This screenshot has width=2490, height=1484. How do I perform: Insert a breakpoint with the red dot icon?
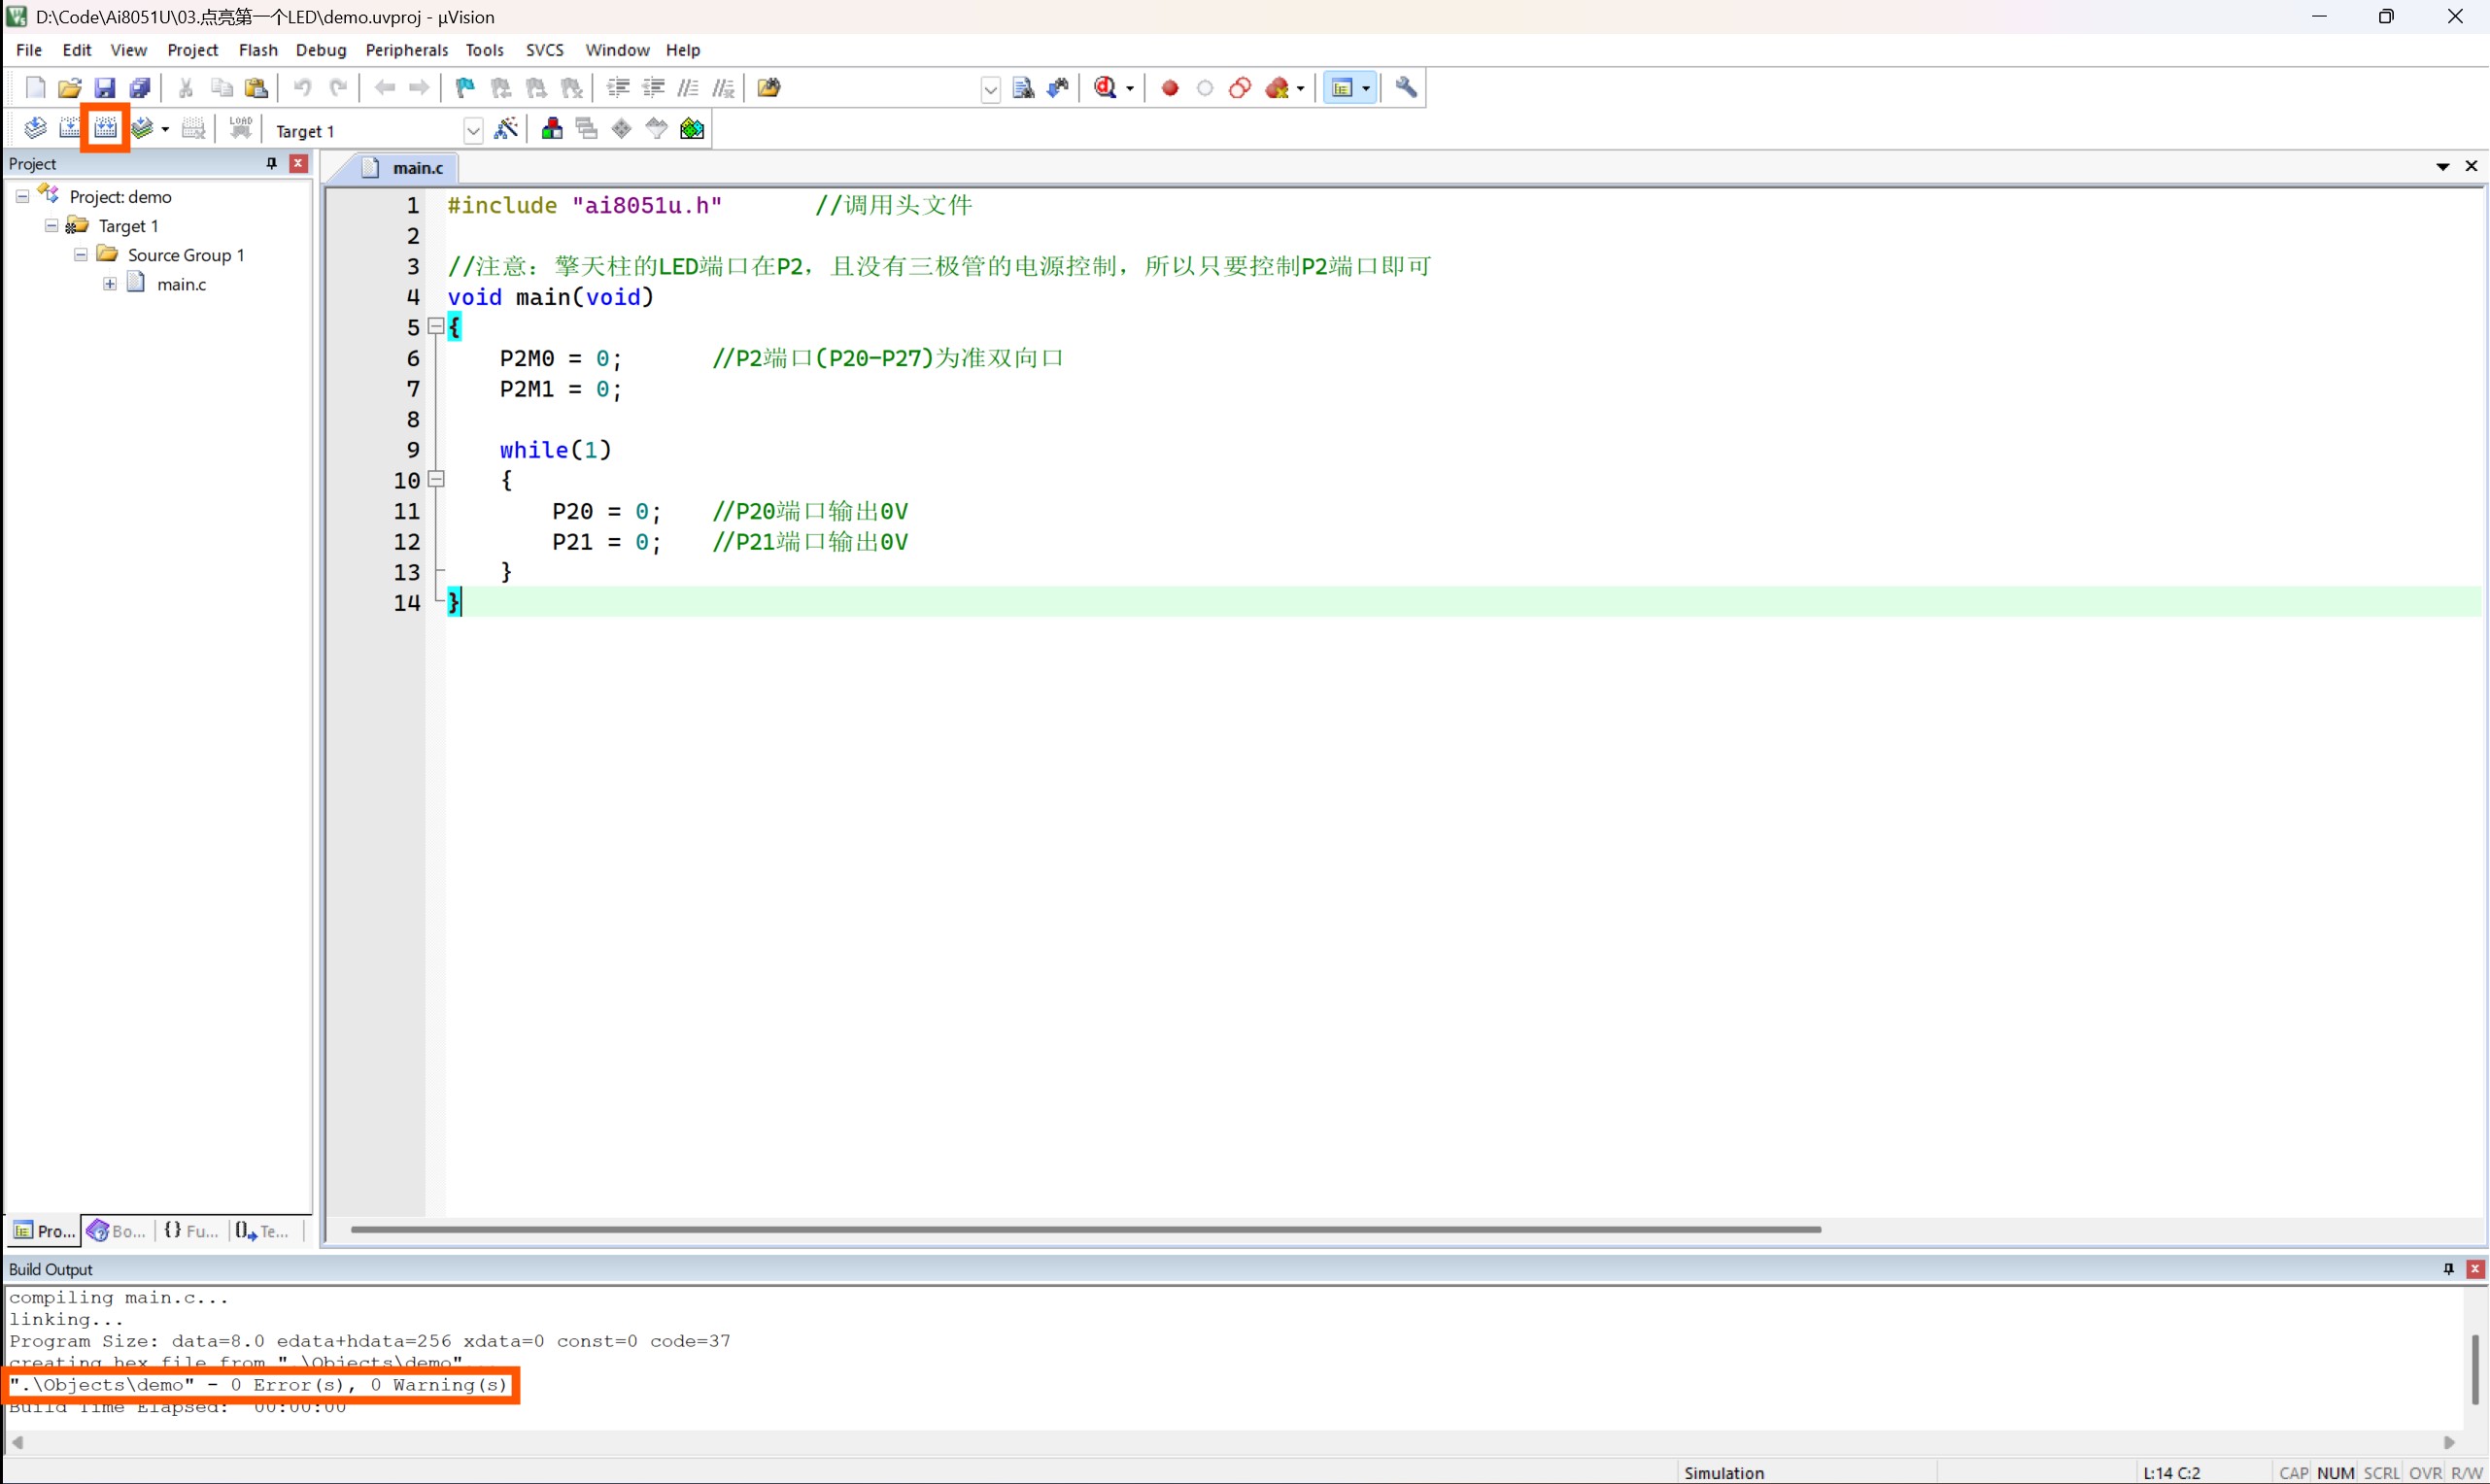coord(1169,88)
